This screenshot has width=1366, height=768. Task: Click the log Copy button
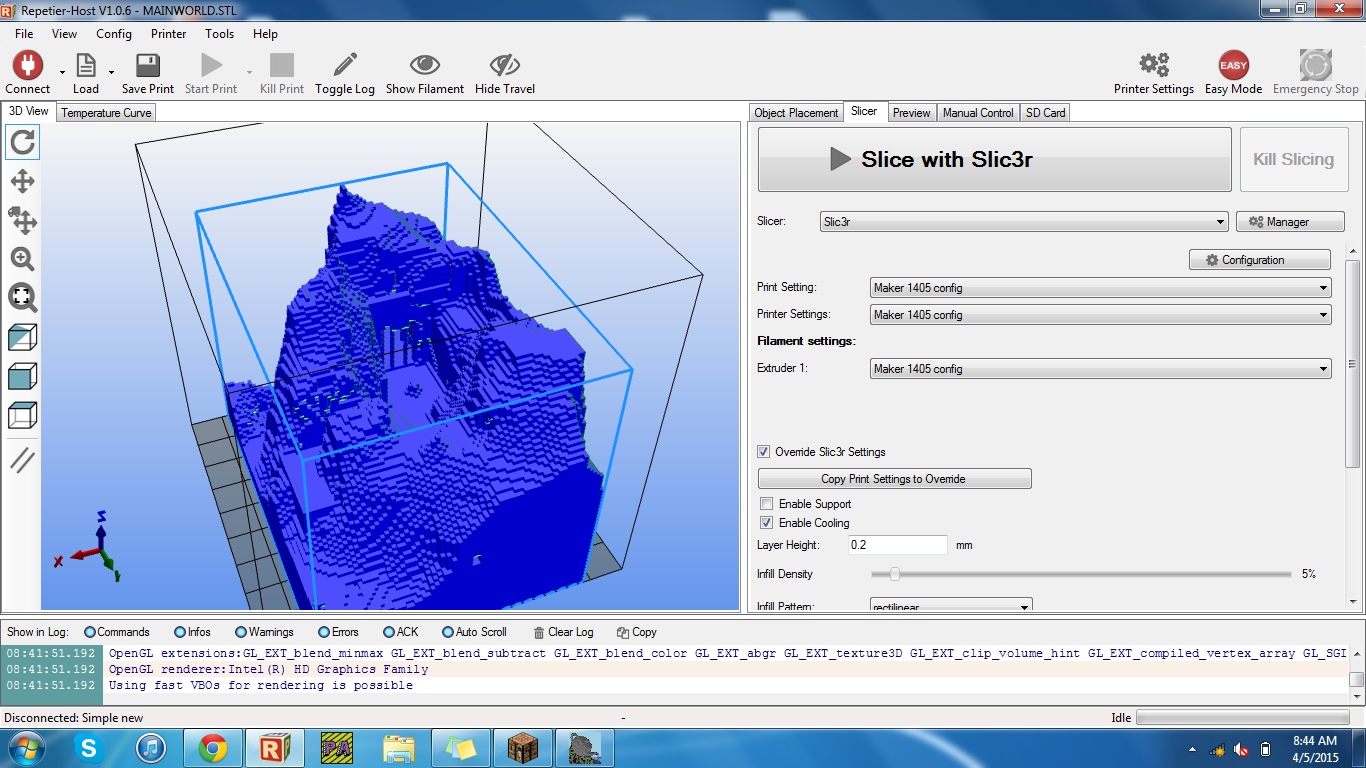click(637, 632)
